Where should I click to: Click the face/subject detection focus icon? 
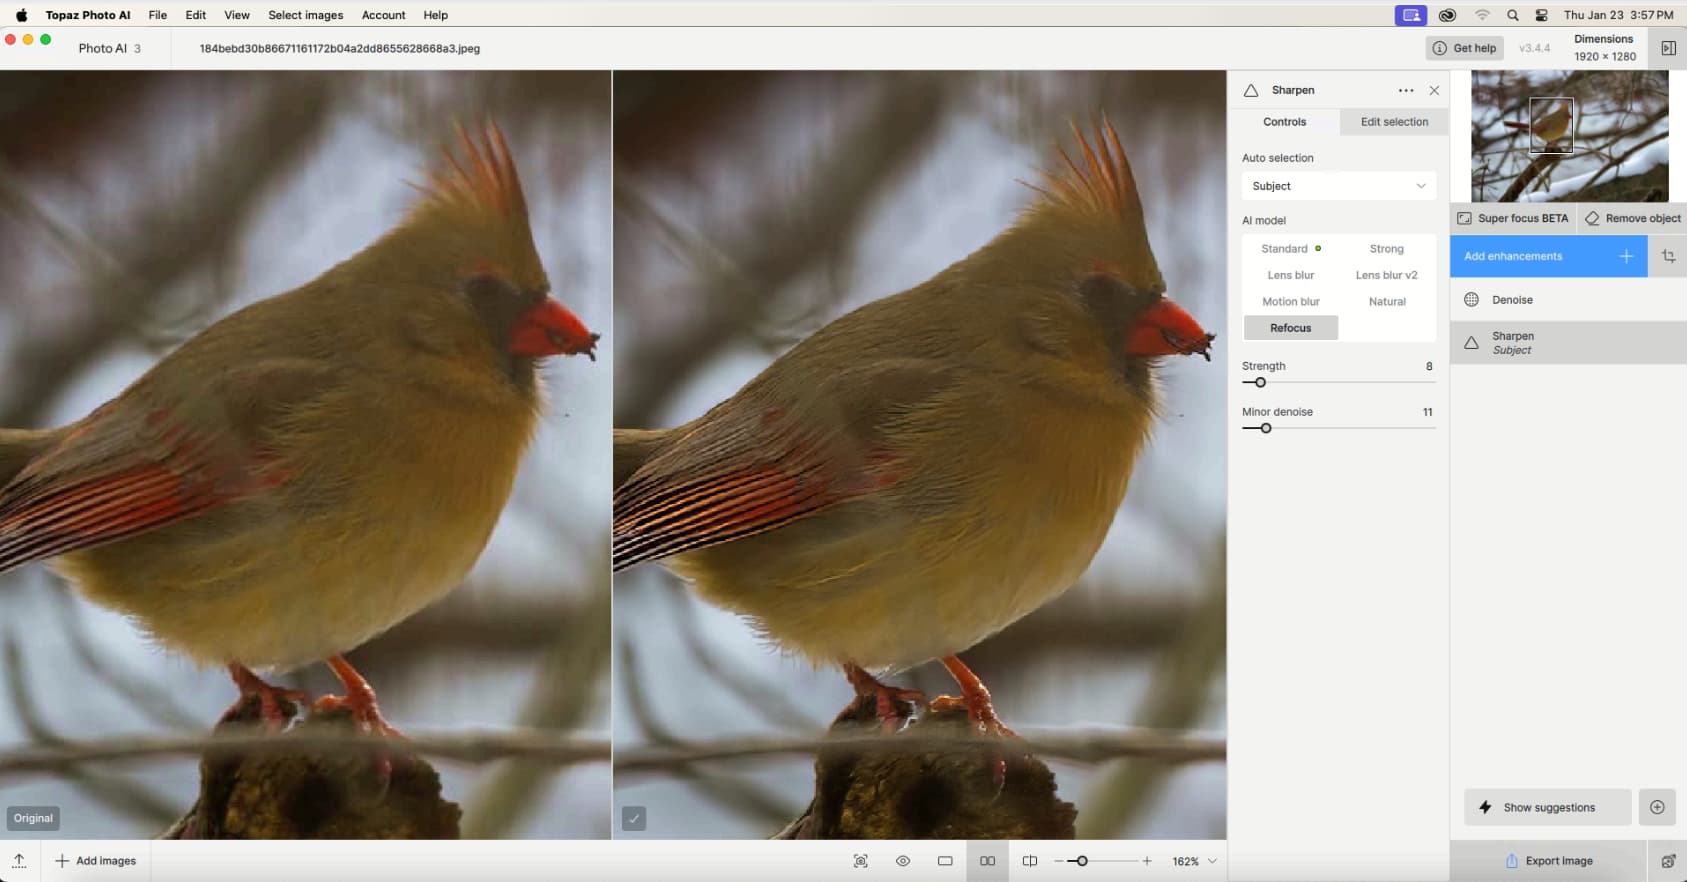tap(860, 861)
